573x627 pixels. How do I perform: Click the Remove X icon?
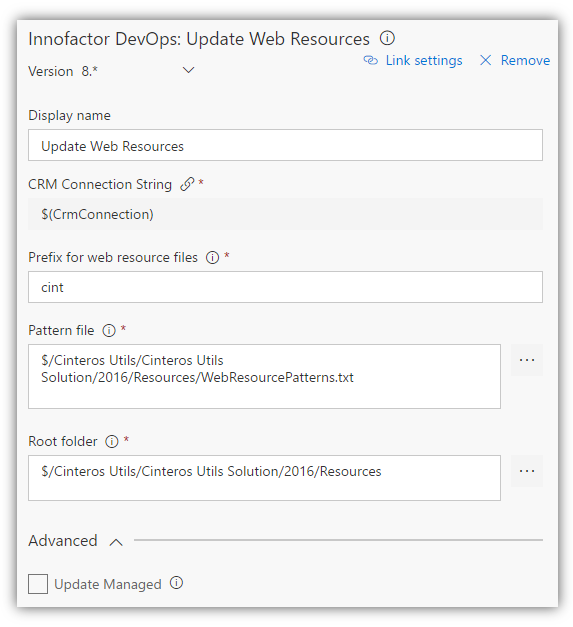[485, 60]
